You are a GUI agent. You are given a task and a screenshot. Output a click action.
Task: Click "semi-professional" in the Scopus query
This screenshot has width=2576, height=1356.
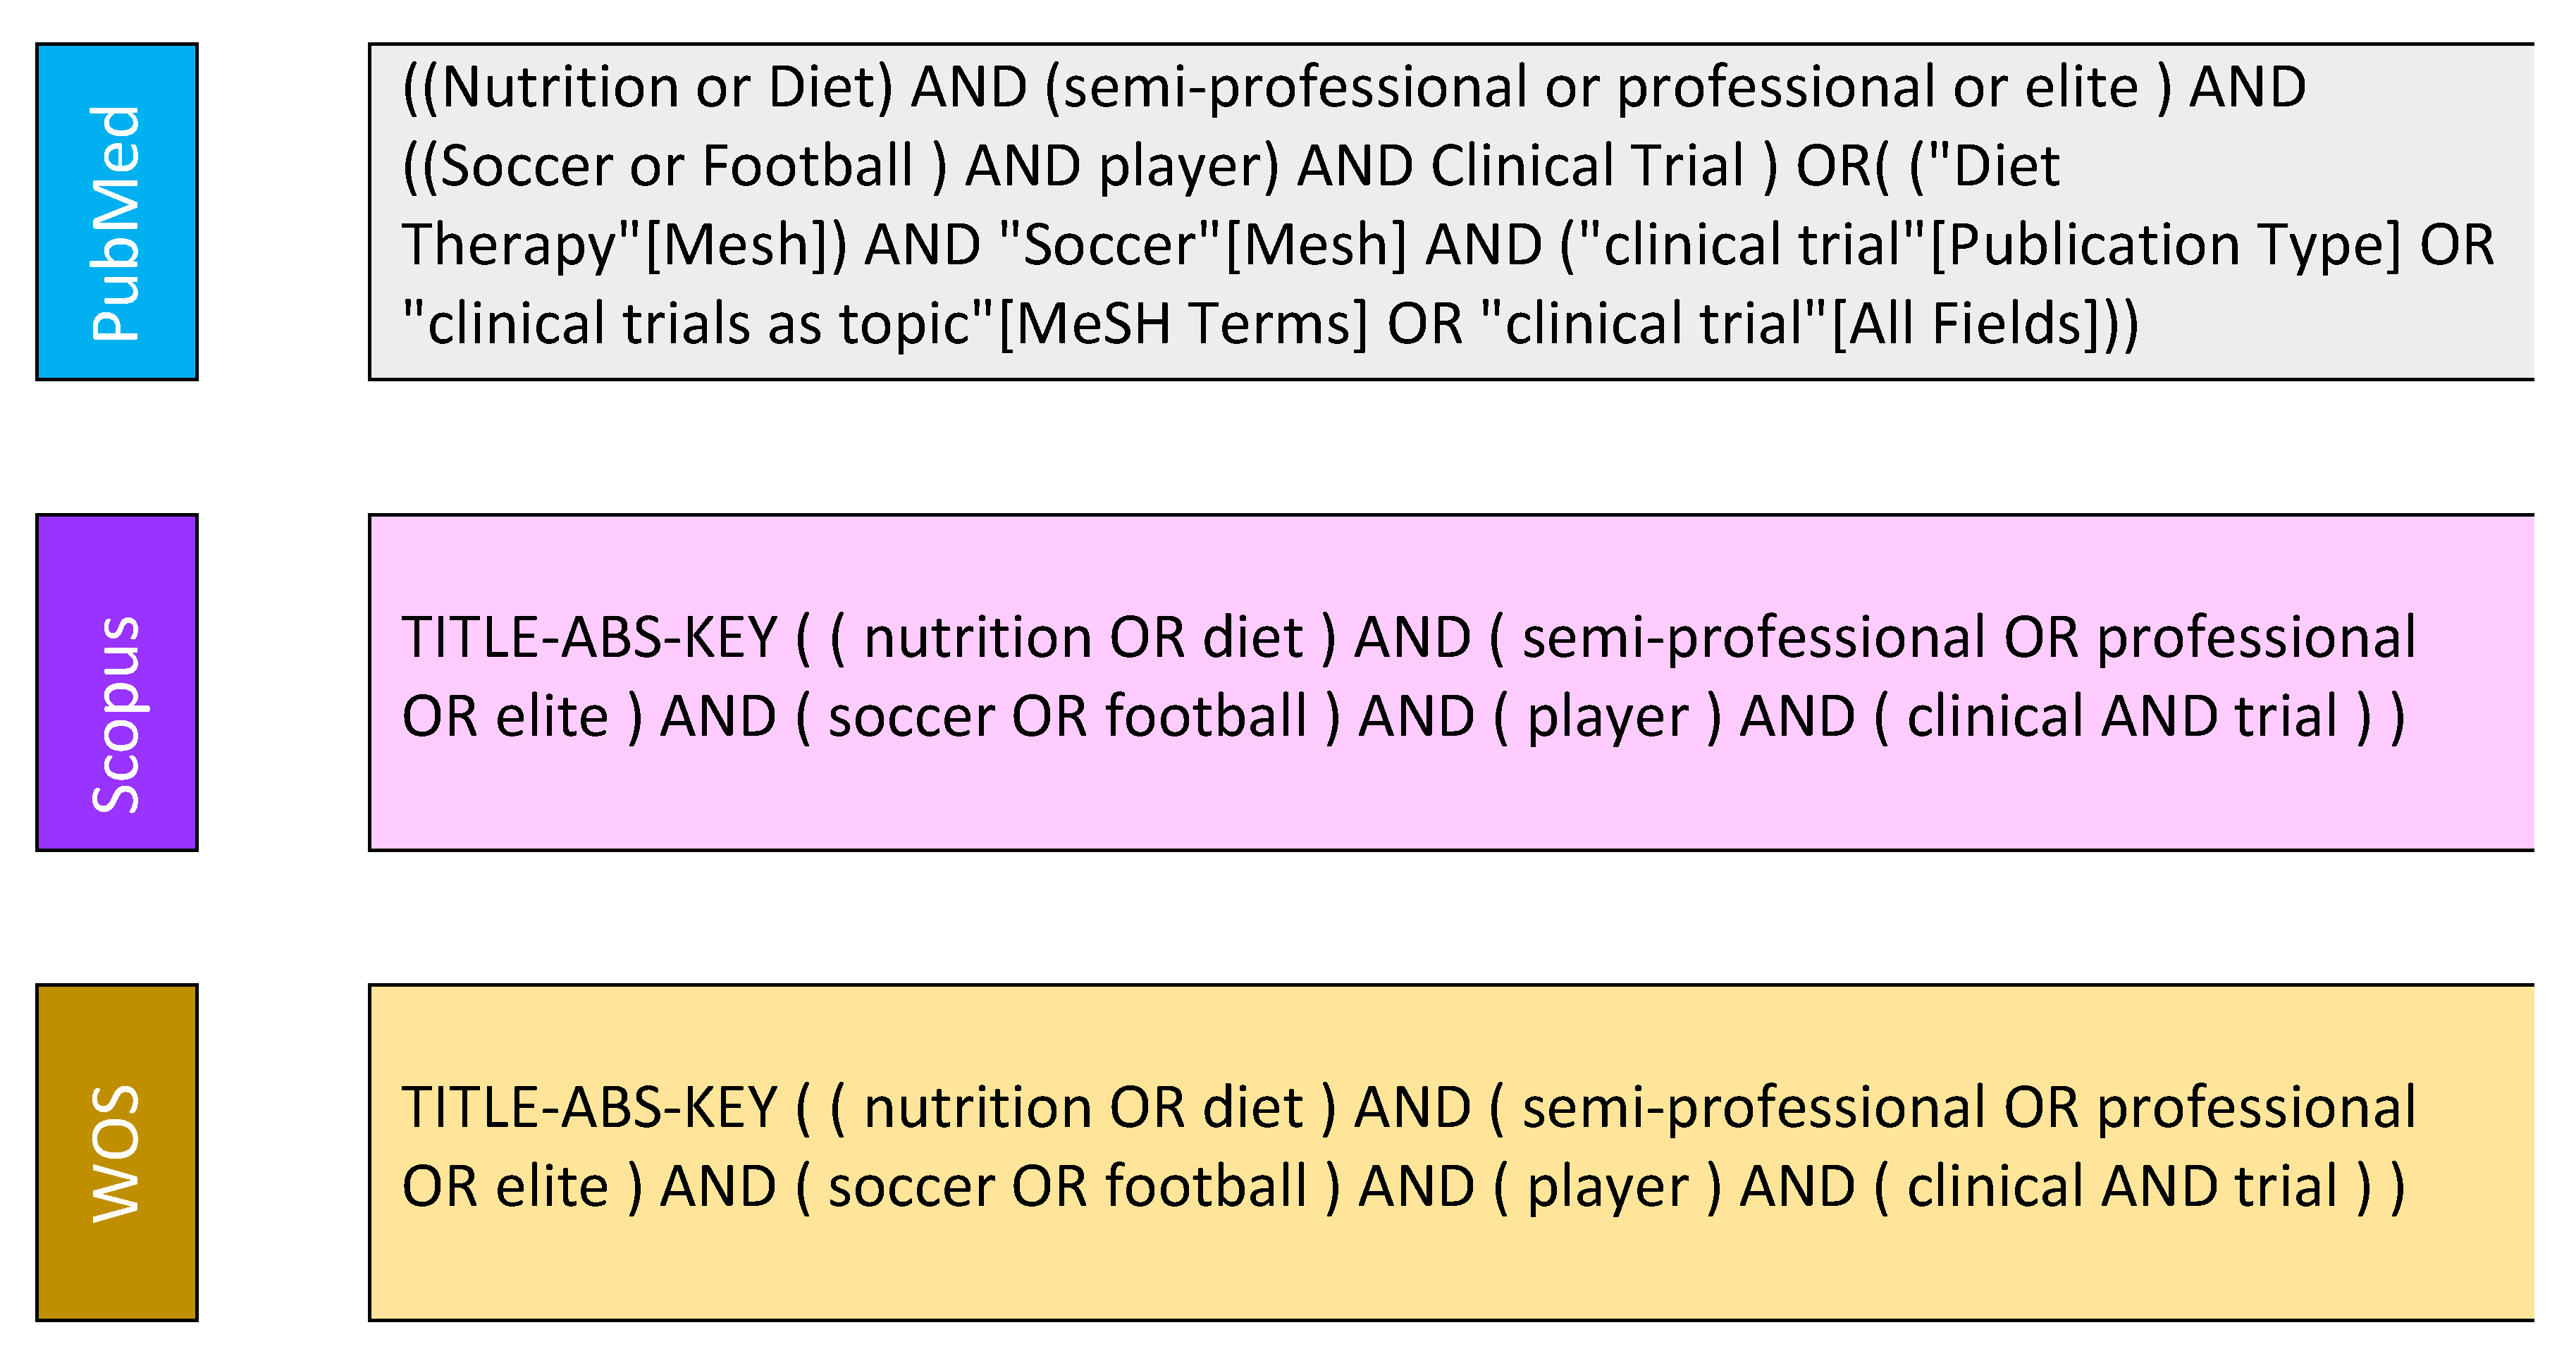(1753, 639)
